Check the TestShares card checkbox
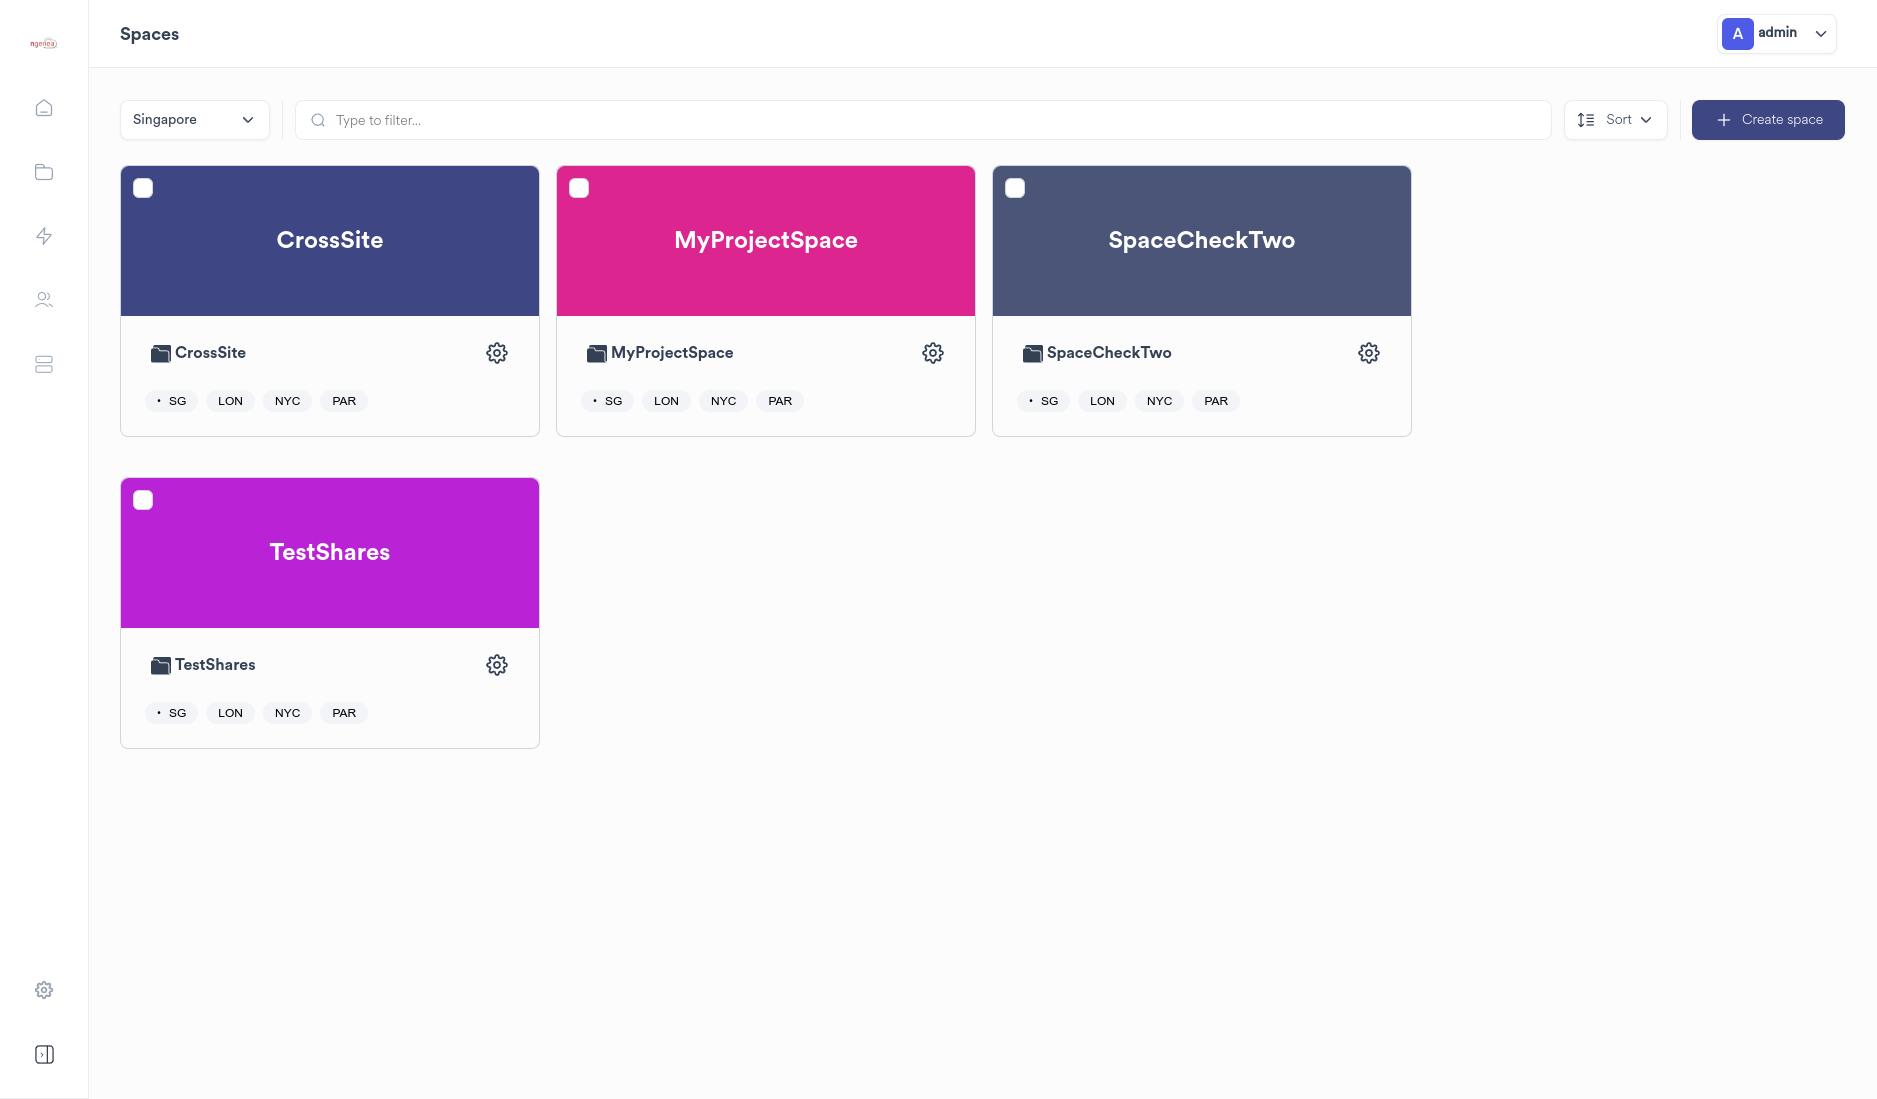Screen dimensions: 1877x1099 pyautogui.click(x=143, y=500)
